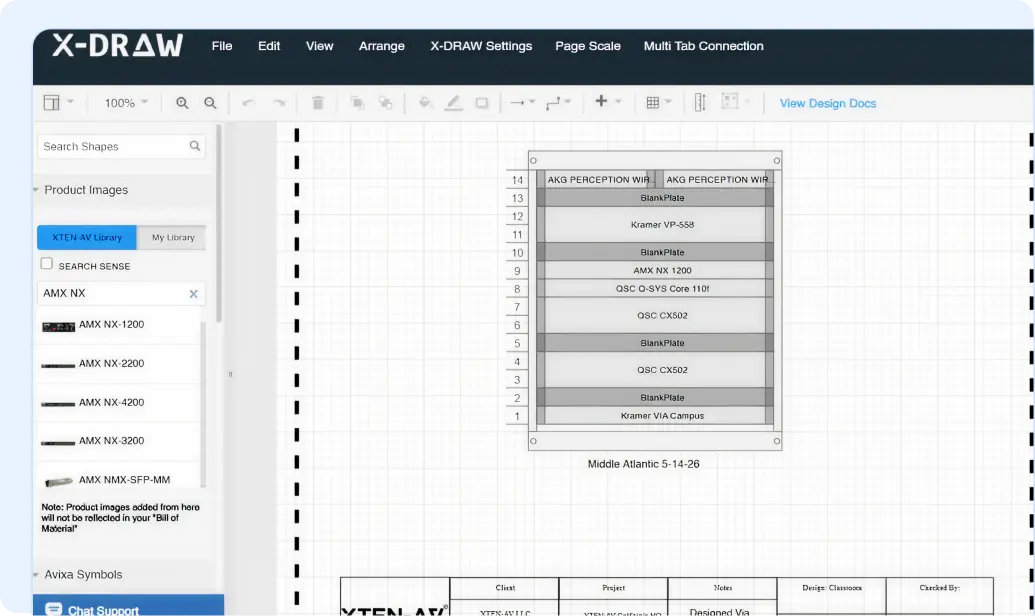The width and height of the screenshot is (1035, 616).
Task: Click the product results list scrollbar
Action: click(203, 403)
